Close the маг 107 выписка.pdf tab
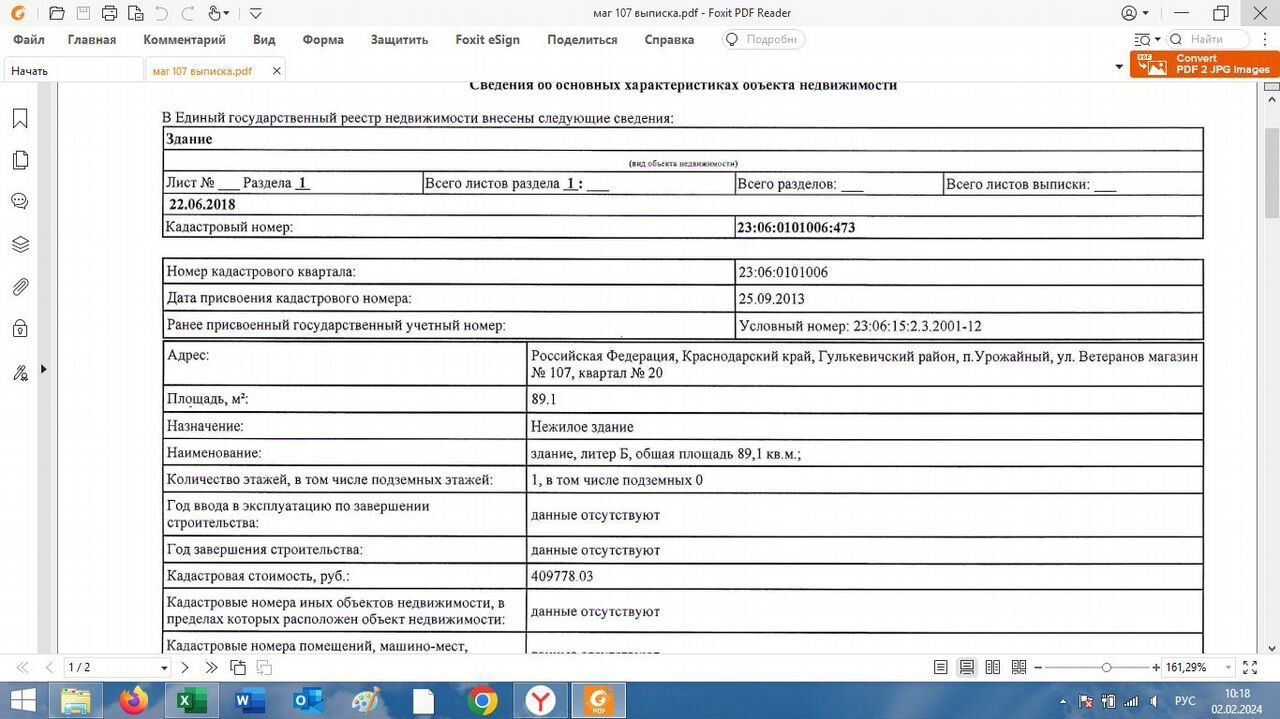The image size is (1280, 719). coord(277,71)
